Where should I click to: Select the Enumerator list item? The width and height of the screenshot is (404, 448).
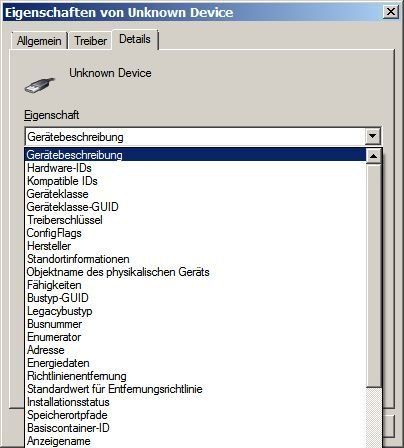195,337
